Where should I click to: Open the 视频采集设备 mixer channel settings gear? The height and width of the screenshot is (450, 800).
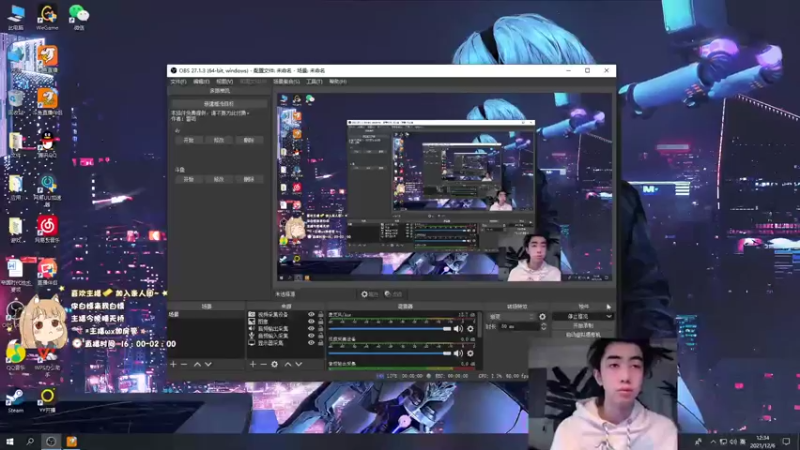[470, 353]
